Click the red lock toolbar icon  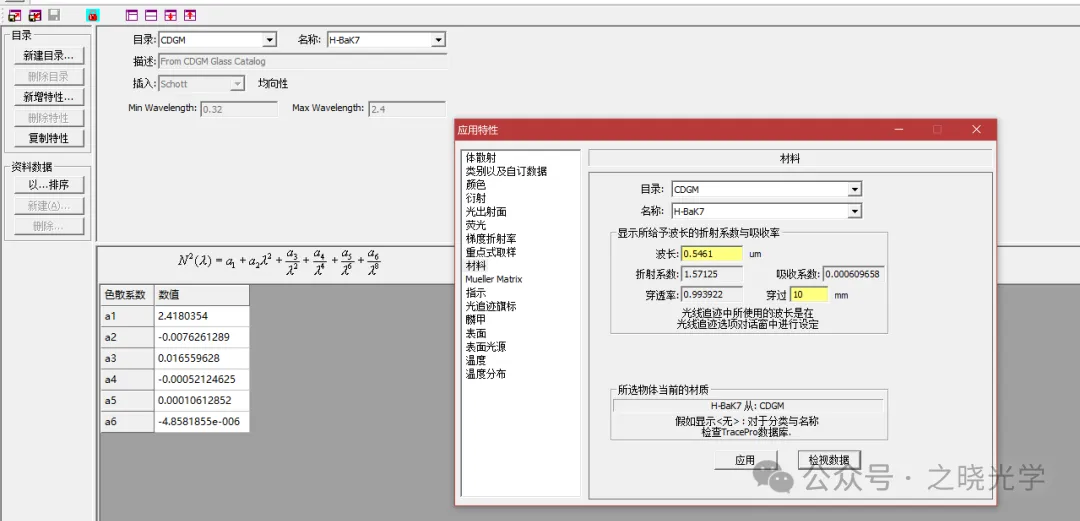pos(93,15)
